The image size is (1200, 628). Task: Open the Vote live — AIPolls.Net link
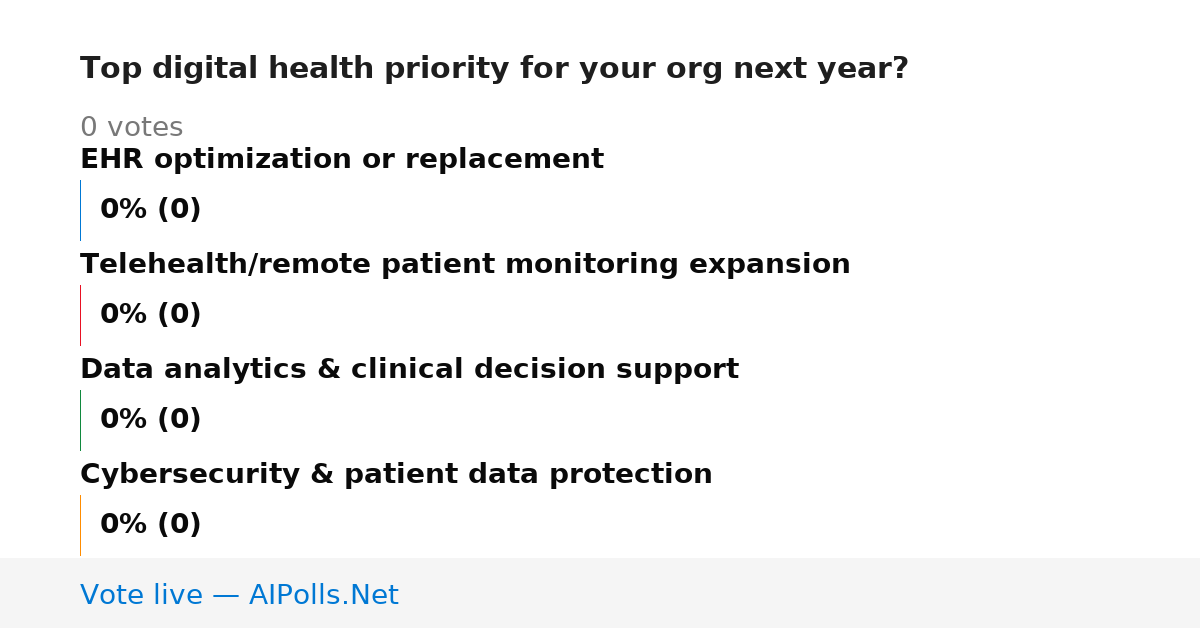(239, 595)
